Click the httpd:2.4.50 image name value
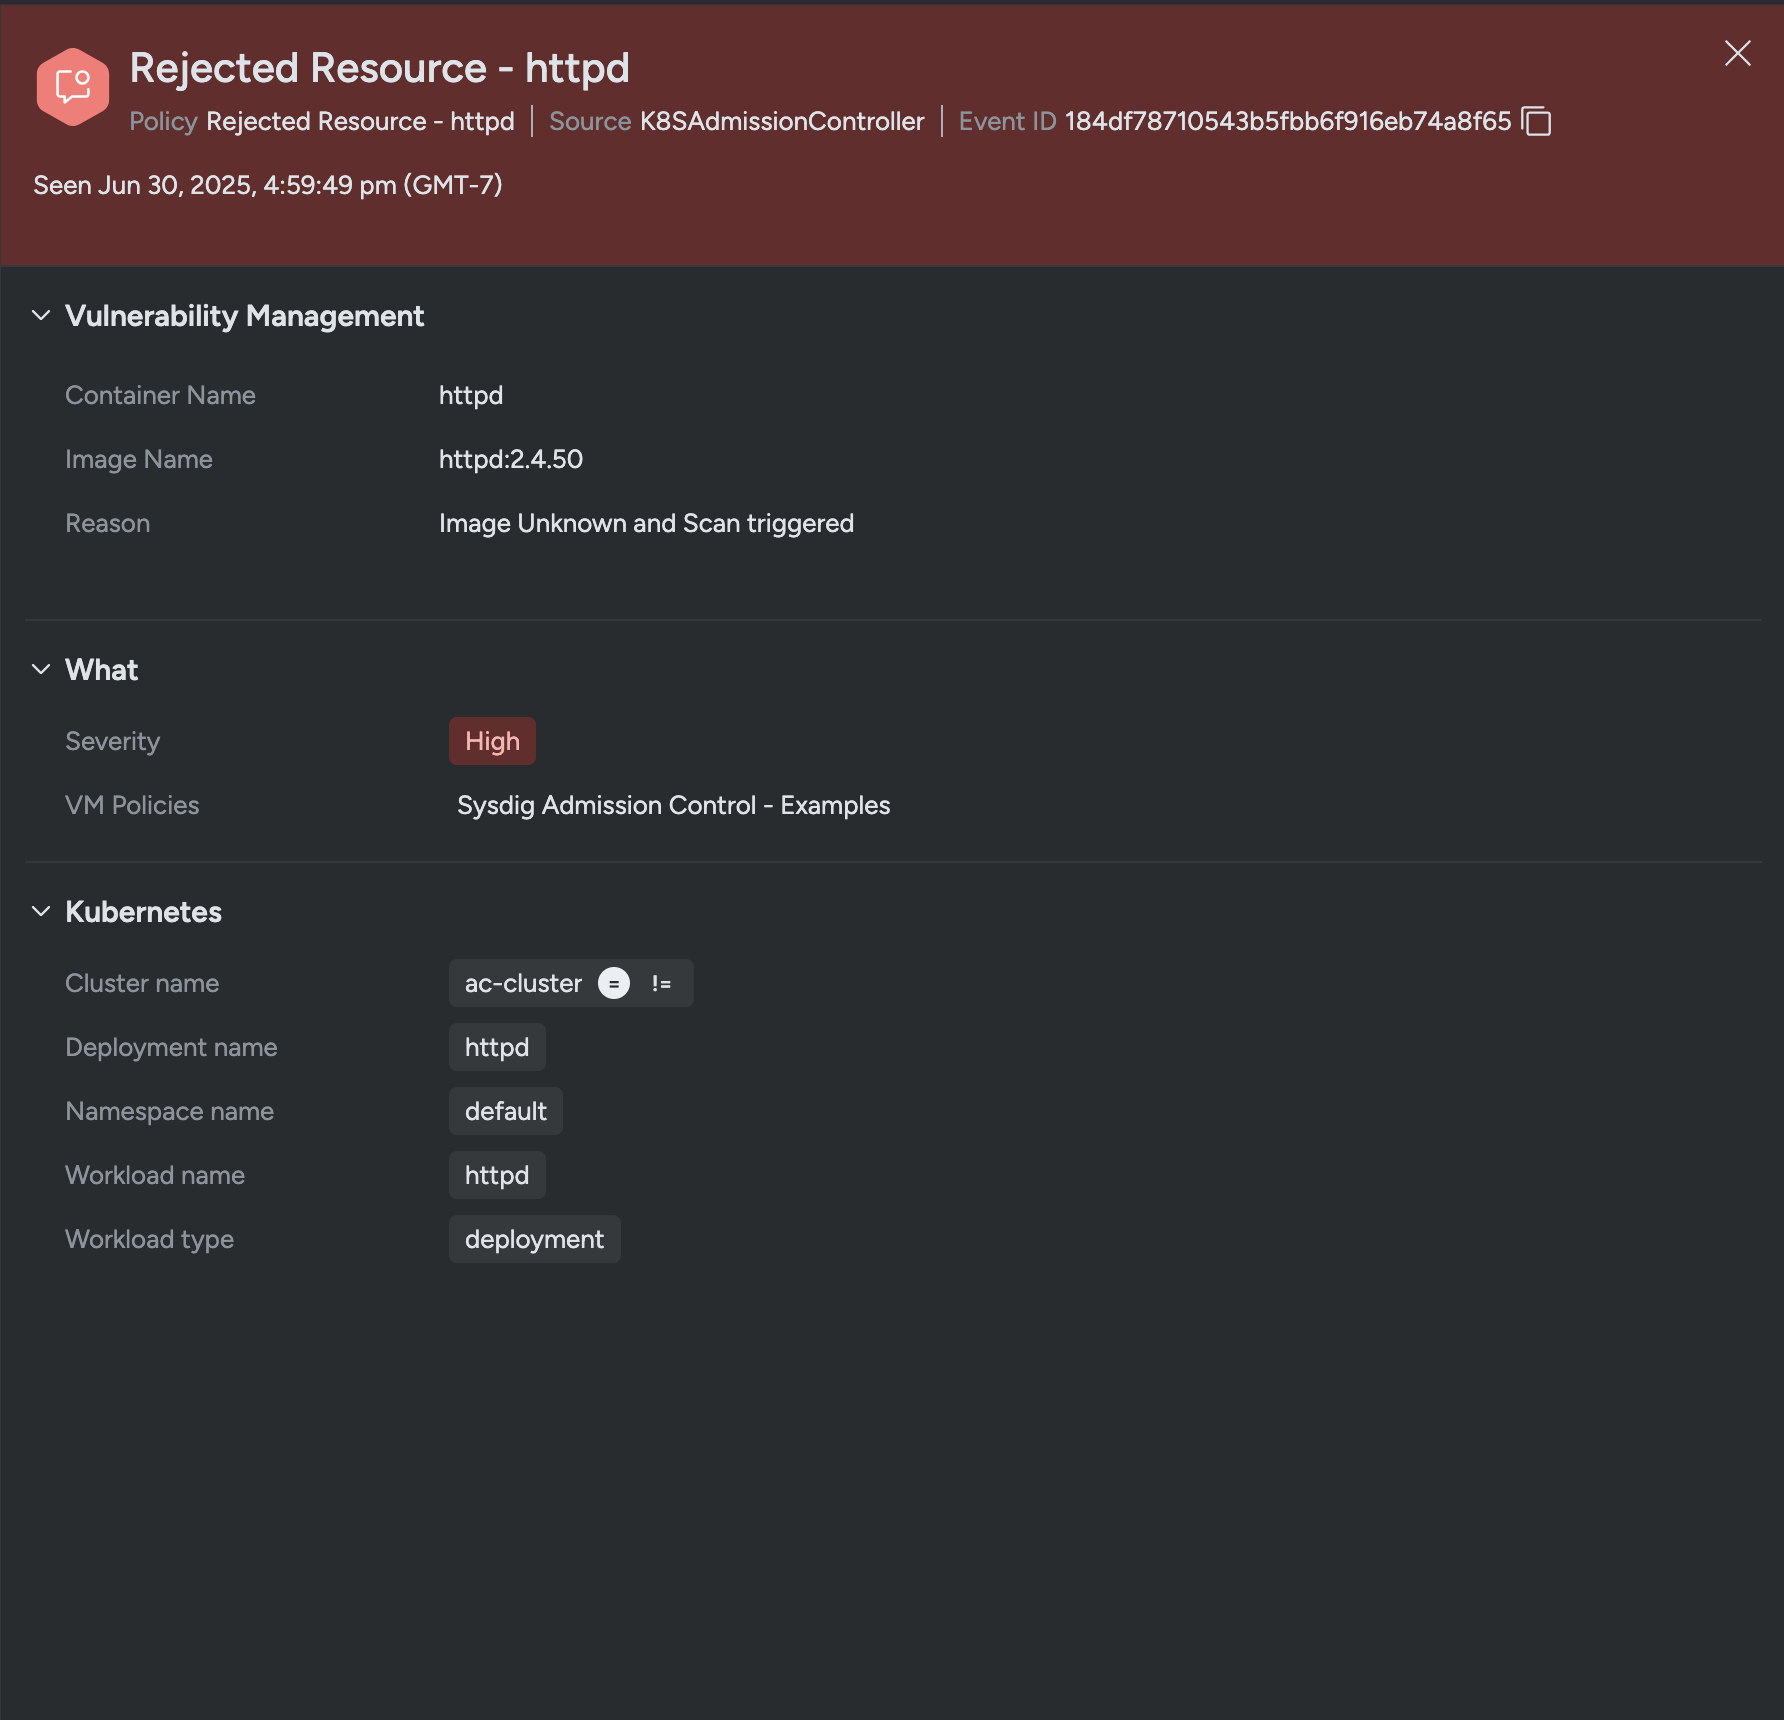The height and width of the screenshot is (1720, 1784). (511, 459)
